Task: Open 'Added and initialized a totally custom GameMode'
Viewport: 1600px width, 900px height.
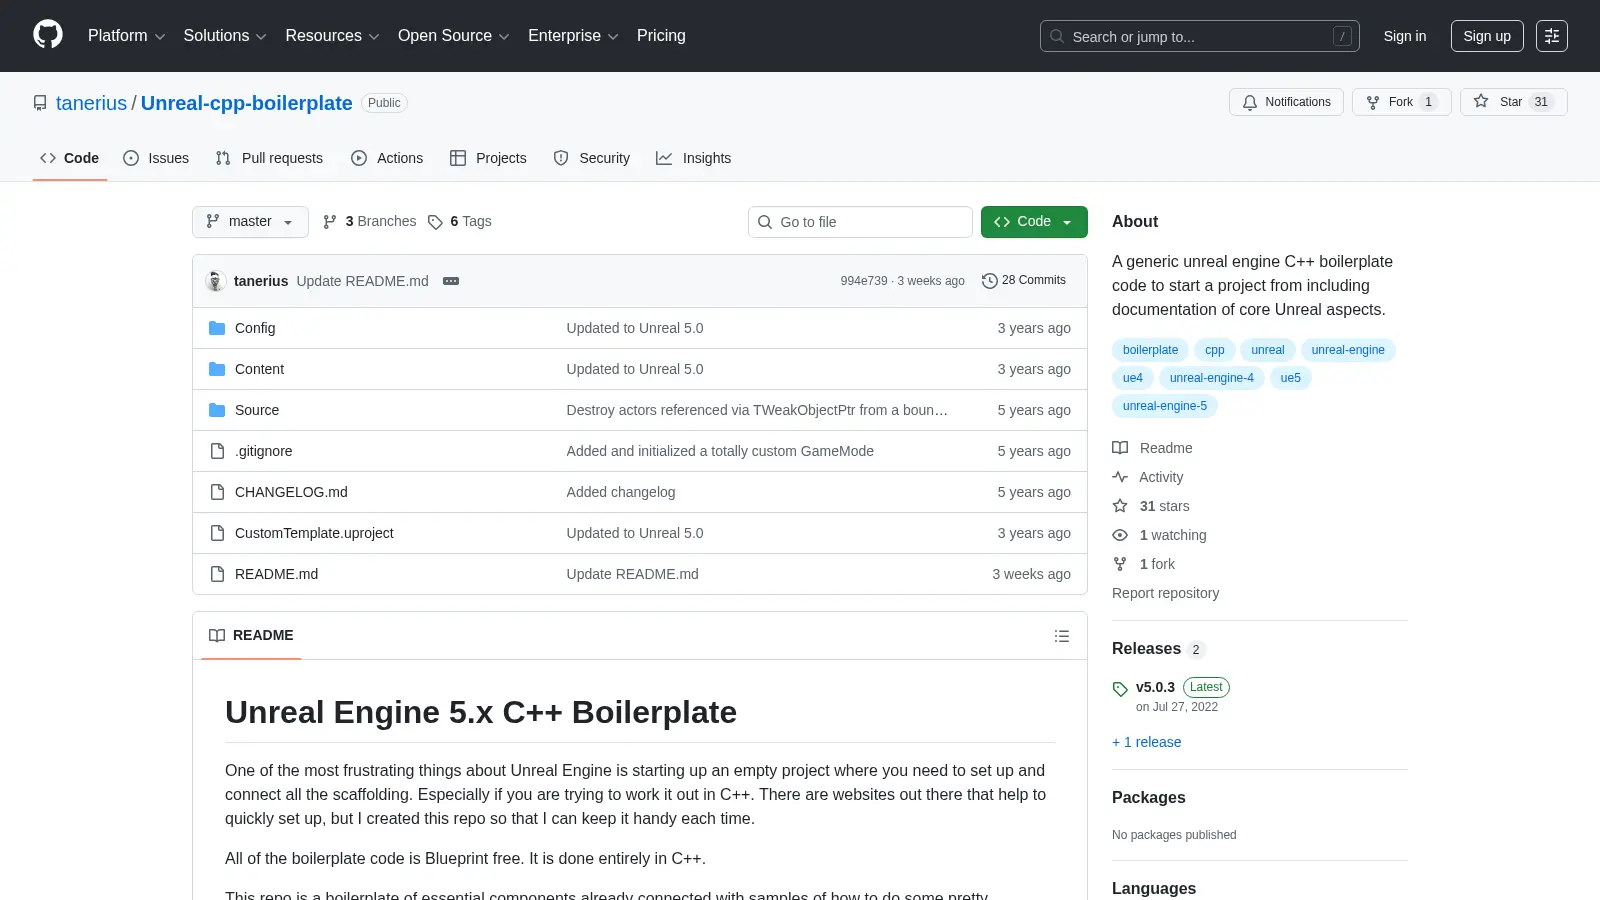Action: (x=720, y=451)
